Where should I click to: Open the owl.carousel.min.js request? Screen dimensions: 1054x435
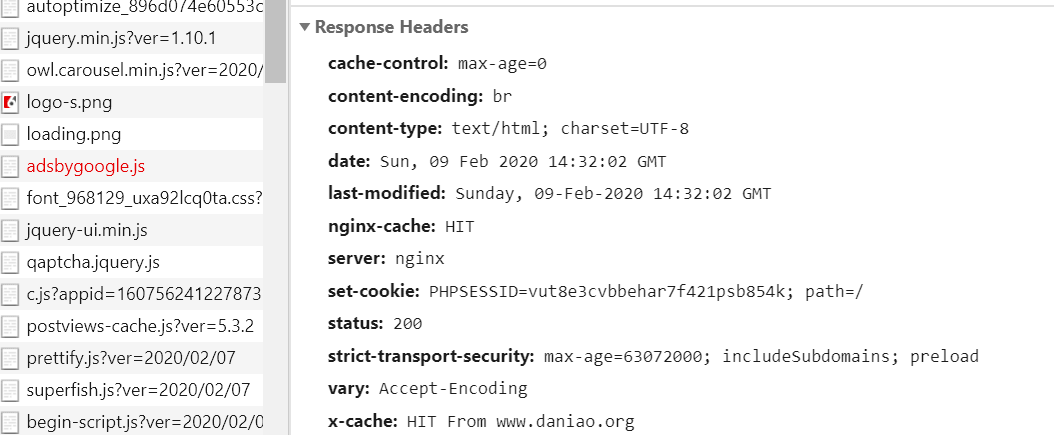(x=132, y=70)
